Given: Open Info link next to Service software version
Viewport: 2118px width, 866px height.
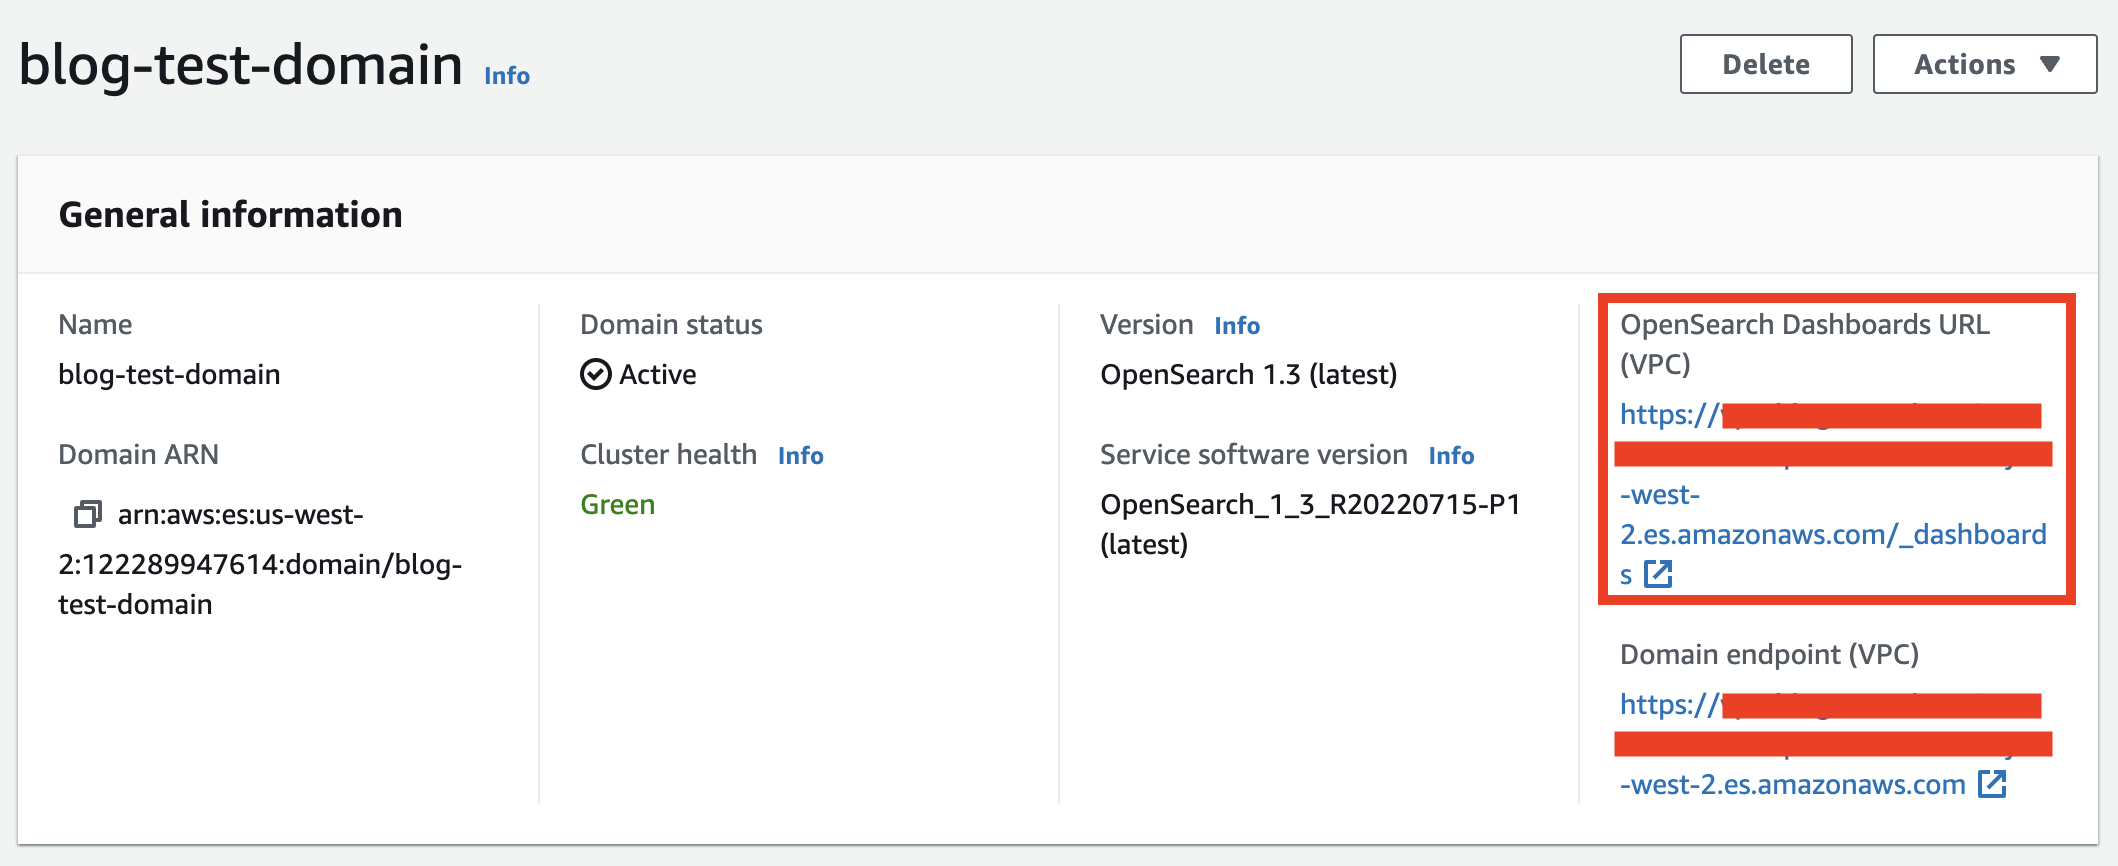Looking at the screenshot, I should pos(1451,455).
